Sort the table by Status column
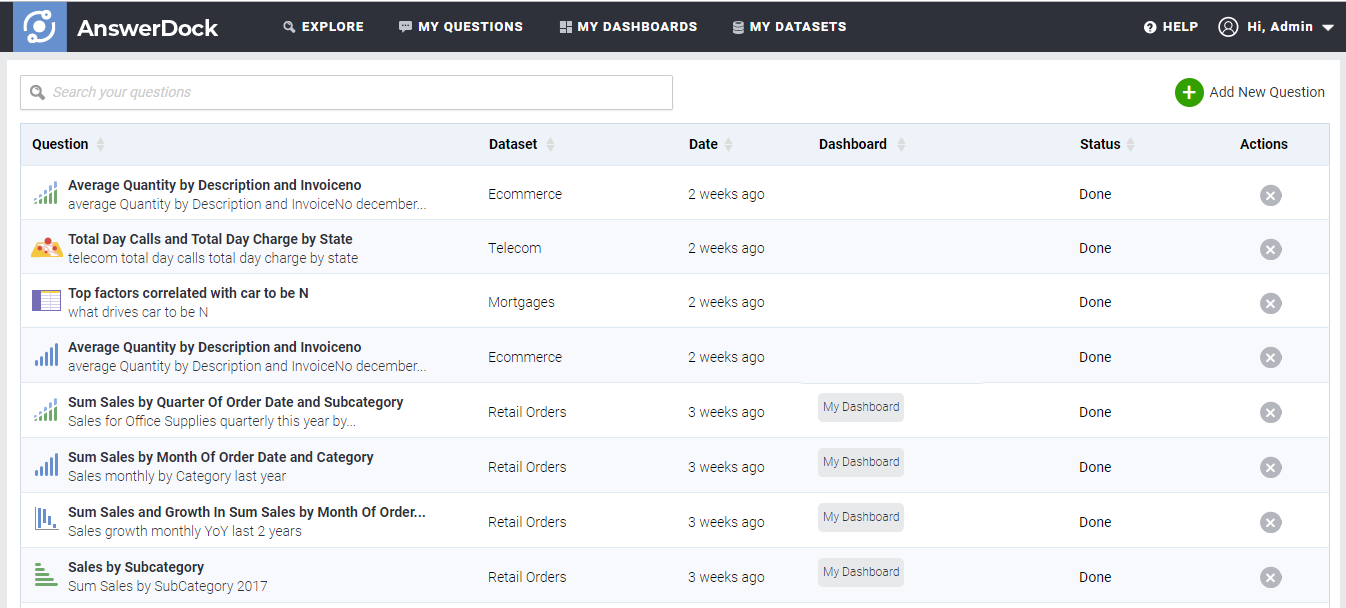This screenshot has height=608, width=1346. coord(1107,144)
